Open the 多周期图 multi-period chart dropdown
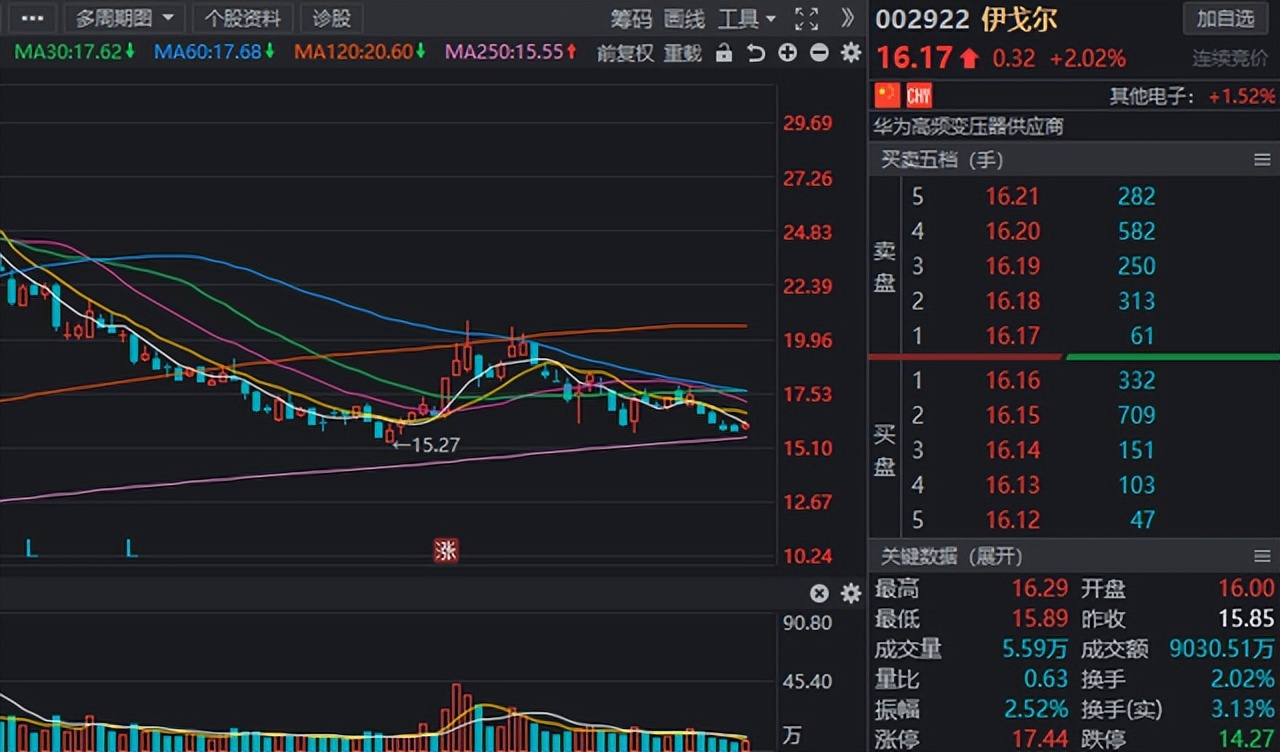 point(125,18)
